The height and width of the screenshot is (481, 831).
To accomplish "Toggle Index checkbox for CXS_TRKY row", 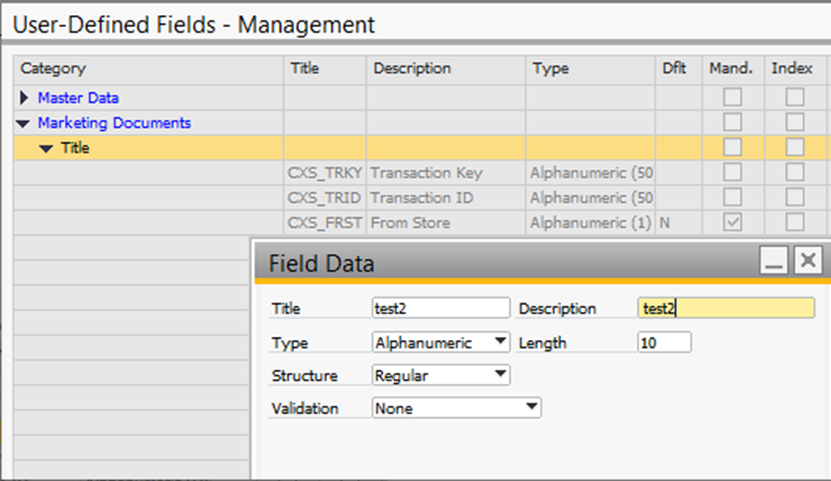I will tap(794, 172).
